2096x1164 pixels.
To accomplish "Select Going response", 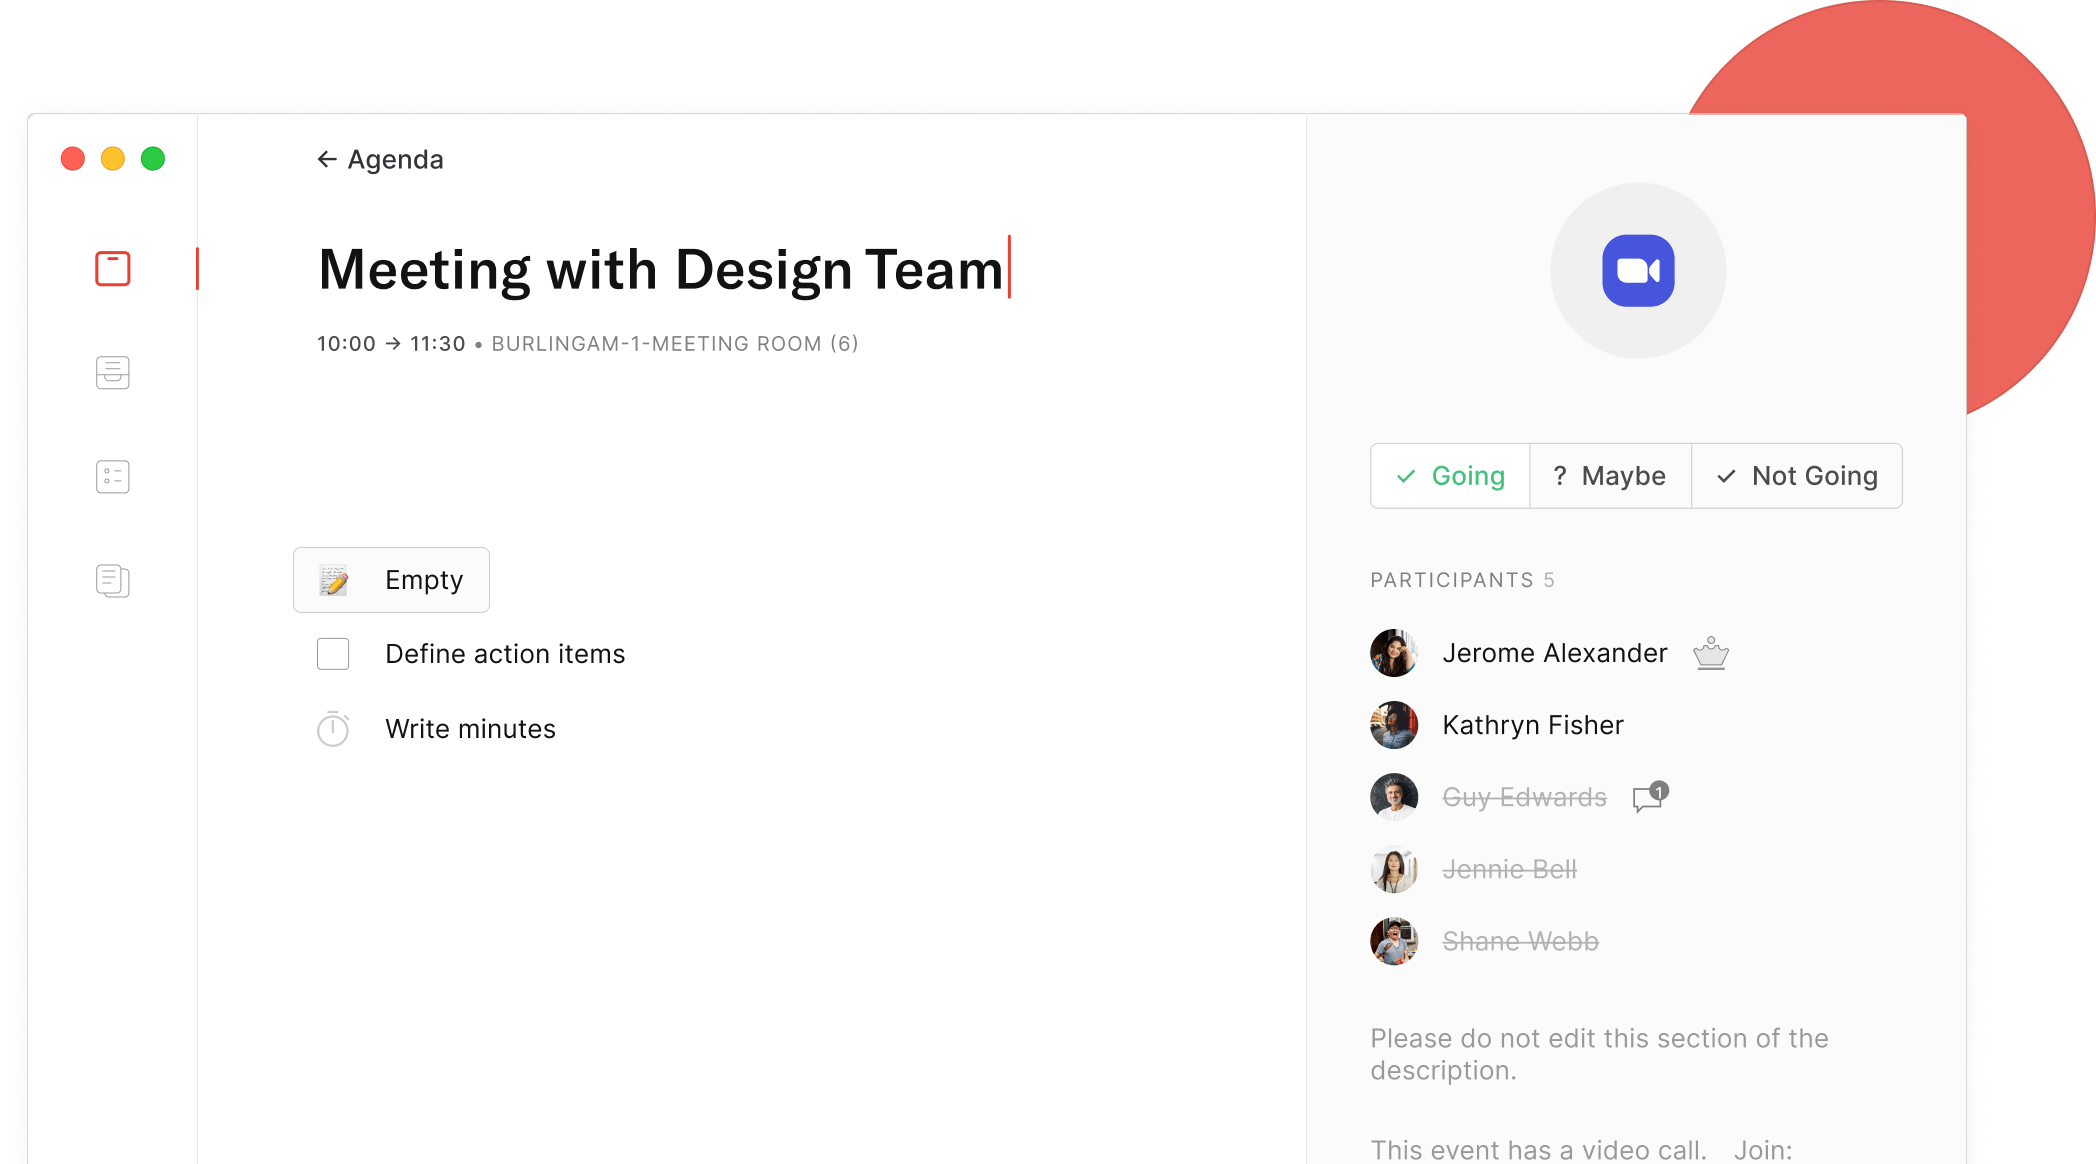I will point(1450,476).
